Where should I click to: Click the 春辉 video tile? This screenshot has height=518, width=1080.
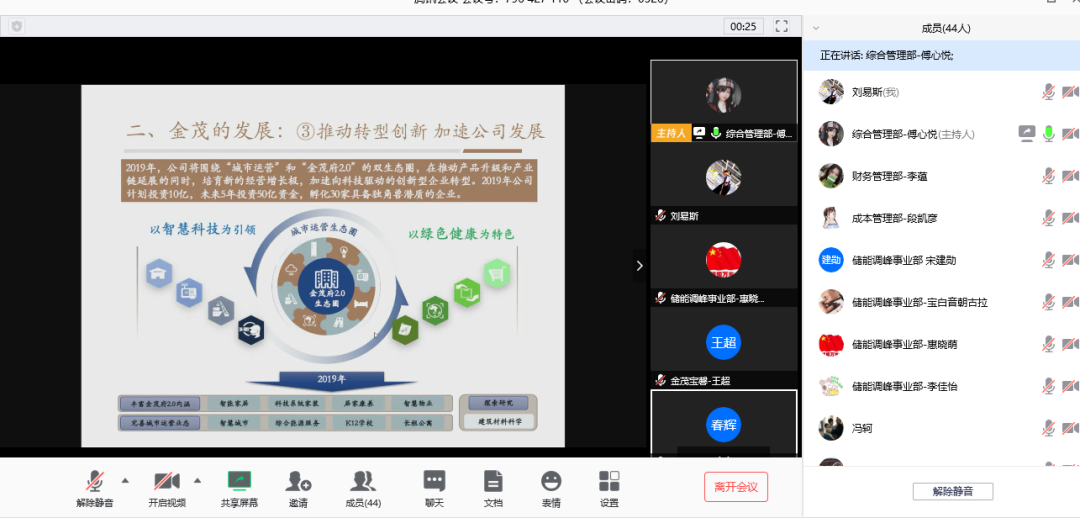tap(724, 423)
